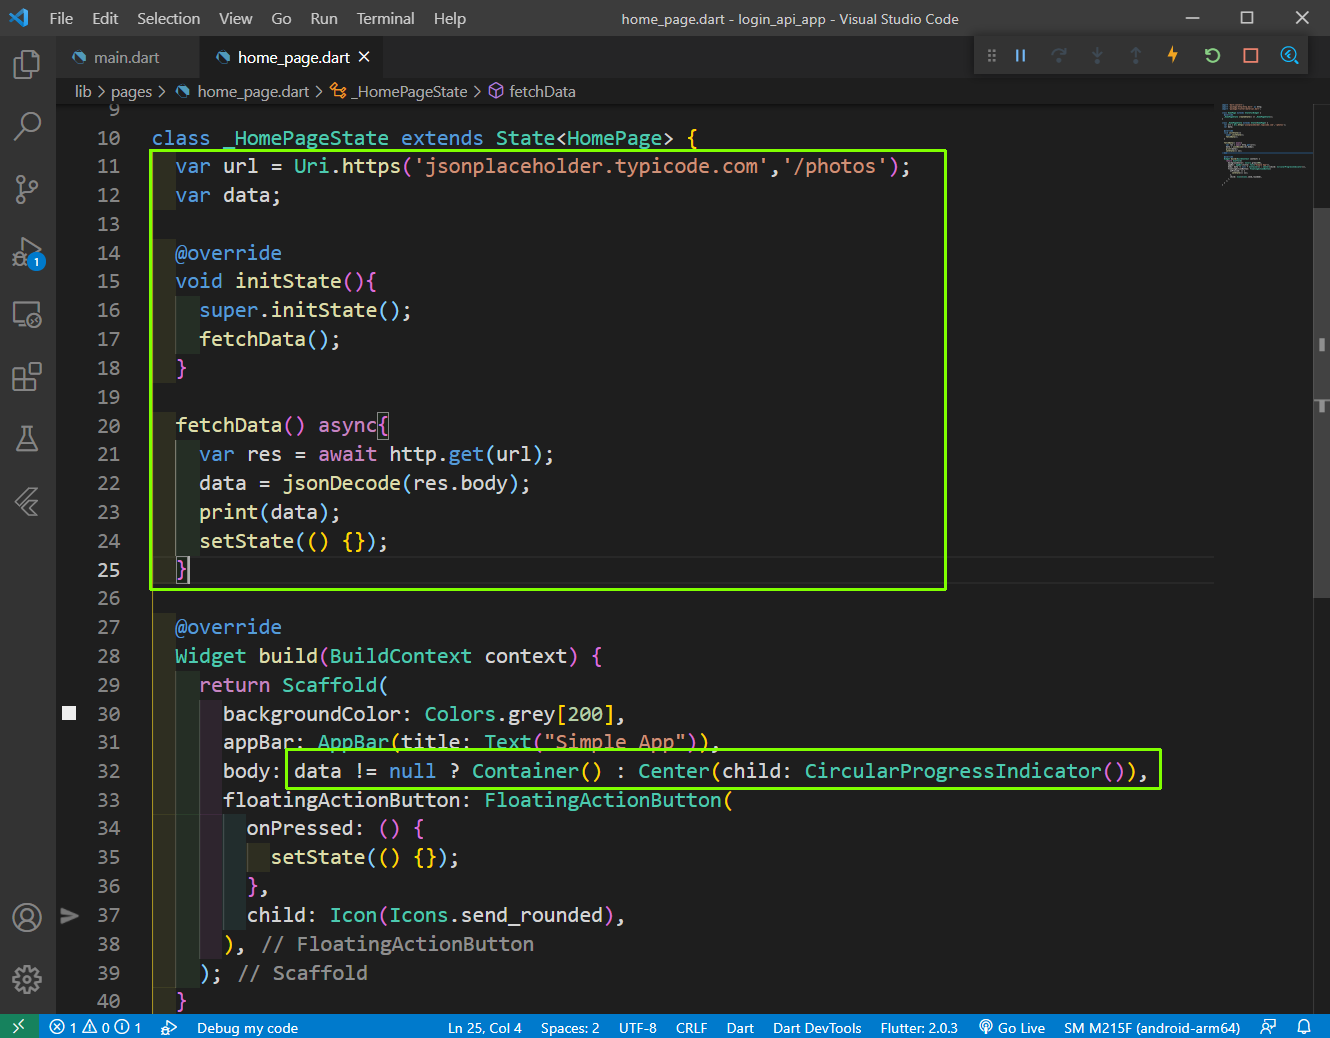Open the Edit menu
This screenshot has height=1038, width=1330.
coord(105,18)
